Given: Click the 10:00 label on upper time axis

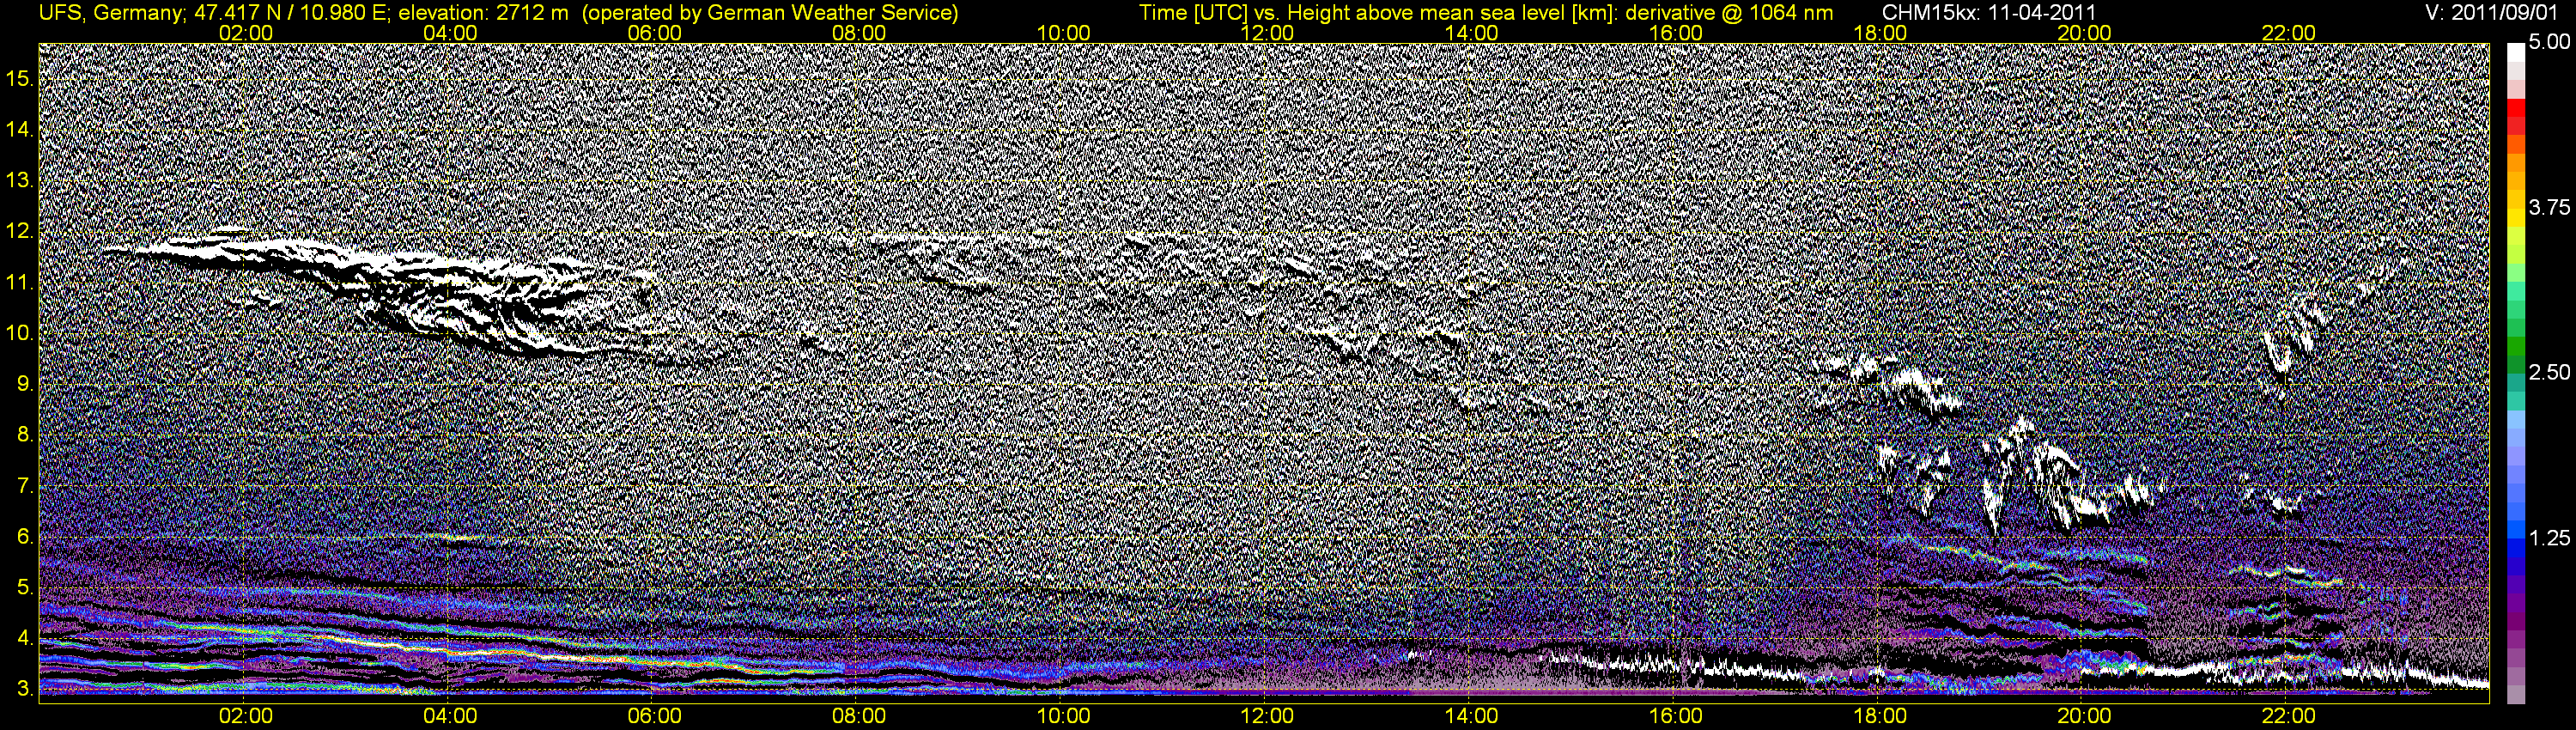Looking at the screenshot, I should click(1063, 33).
